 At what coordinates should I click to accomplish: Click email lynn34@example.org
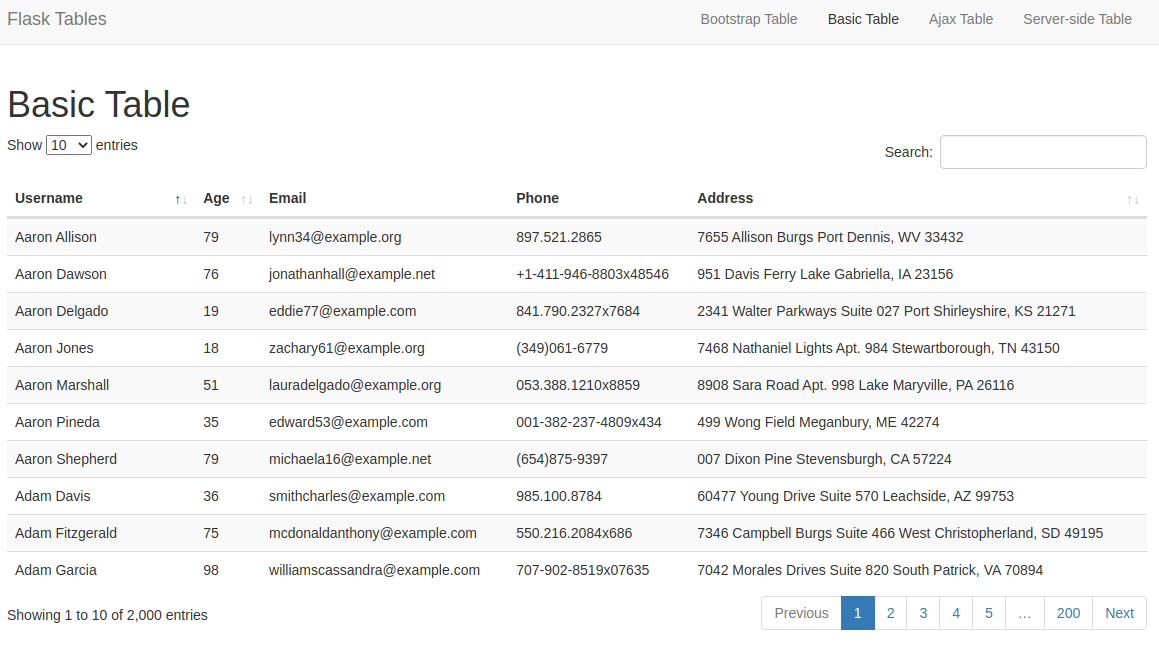[335, 237]
